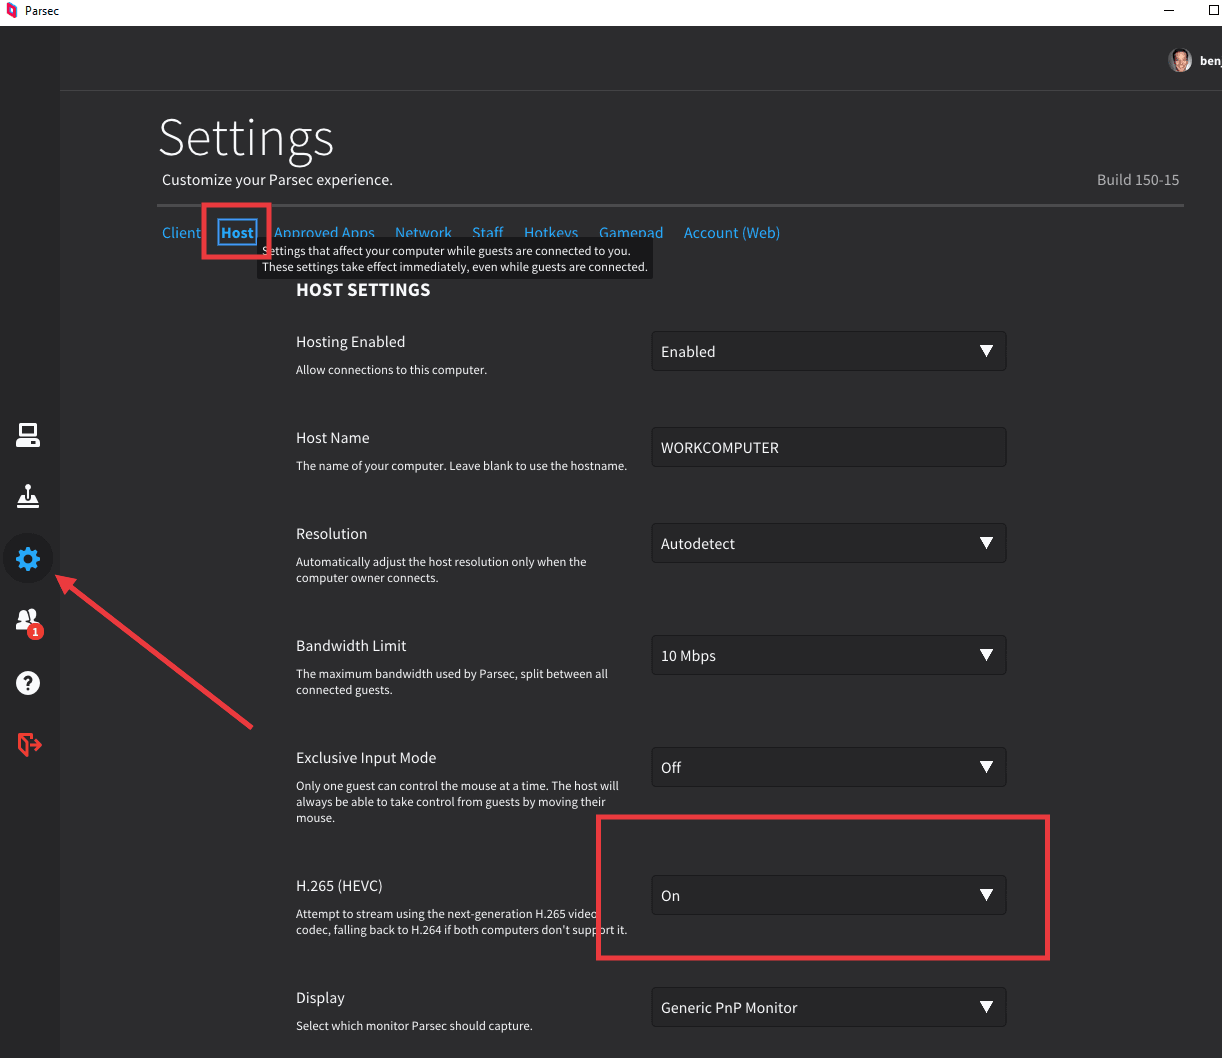Image resolution: width=1222 pixels, height=1058 pixels.
Task: Open the Computers icon in sidebar
Action: tap(28, 435)
